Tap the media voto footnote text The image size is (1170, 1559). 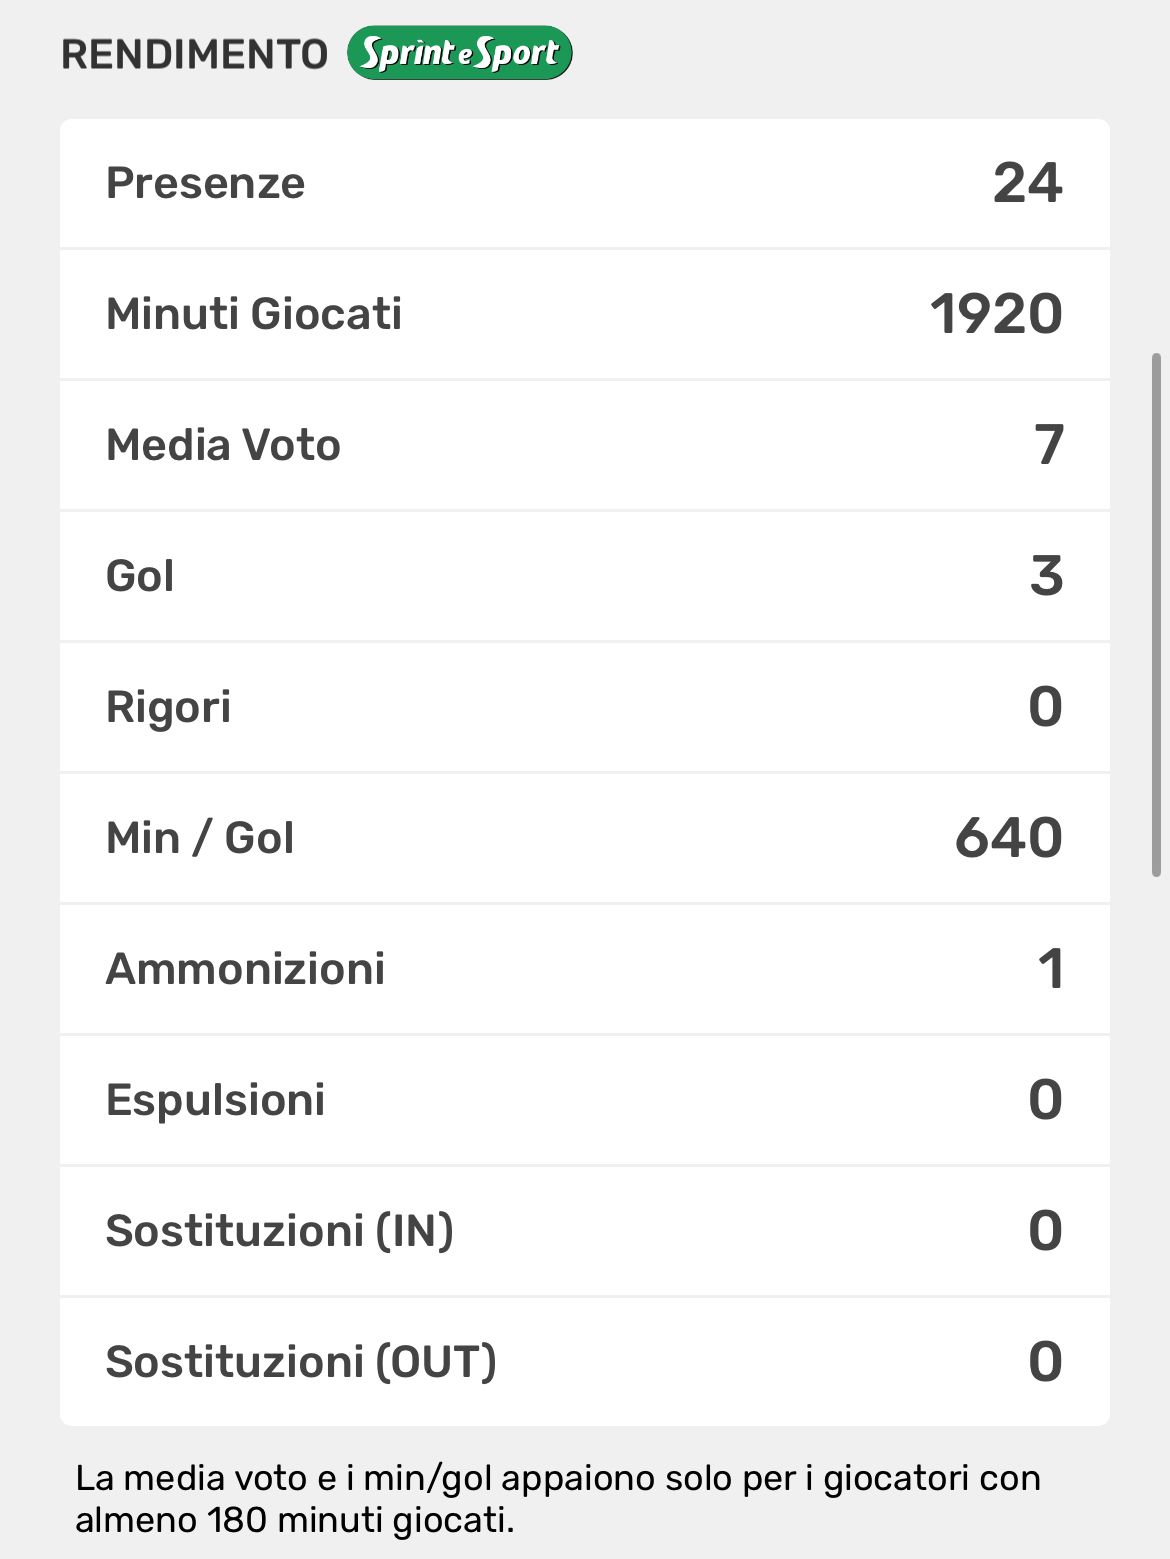pos(558,1498)
